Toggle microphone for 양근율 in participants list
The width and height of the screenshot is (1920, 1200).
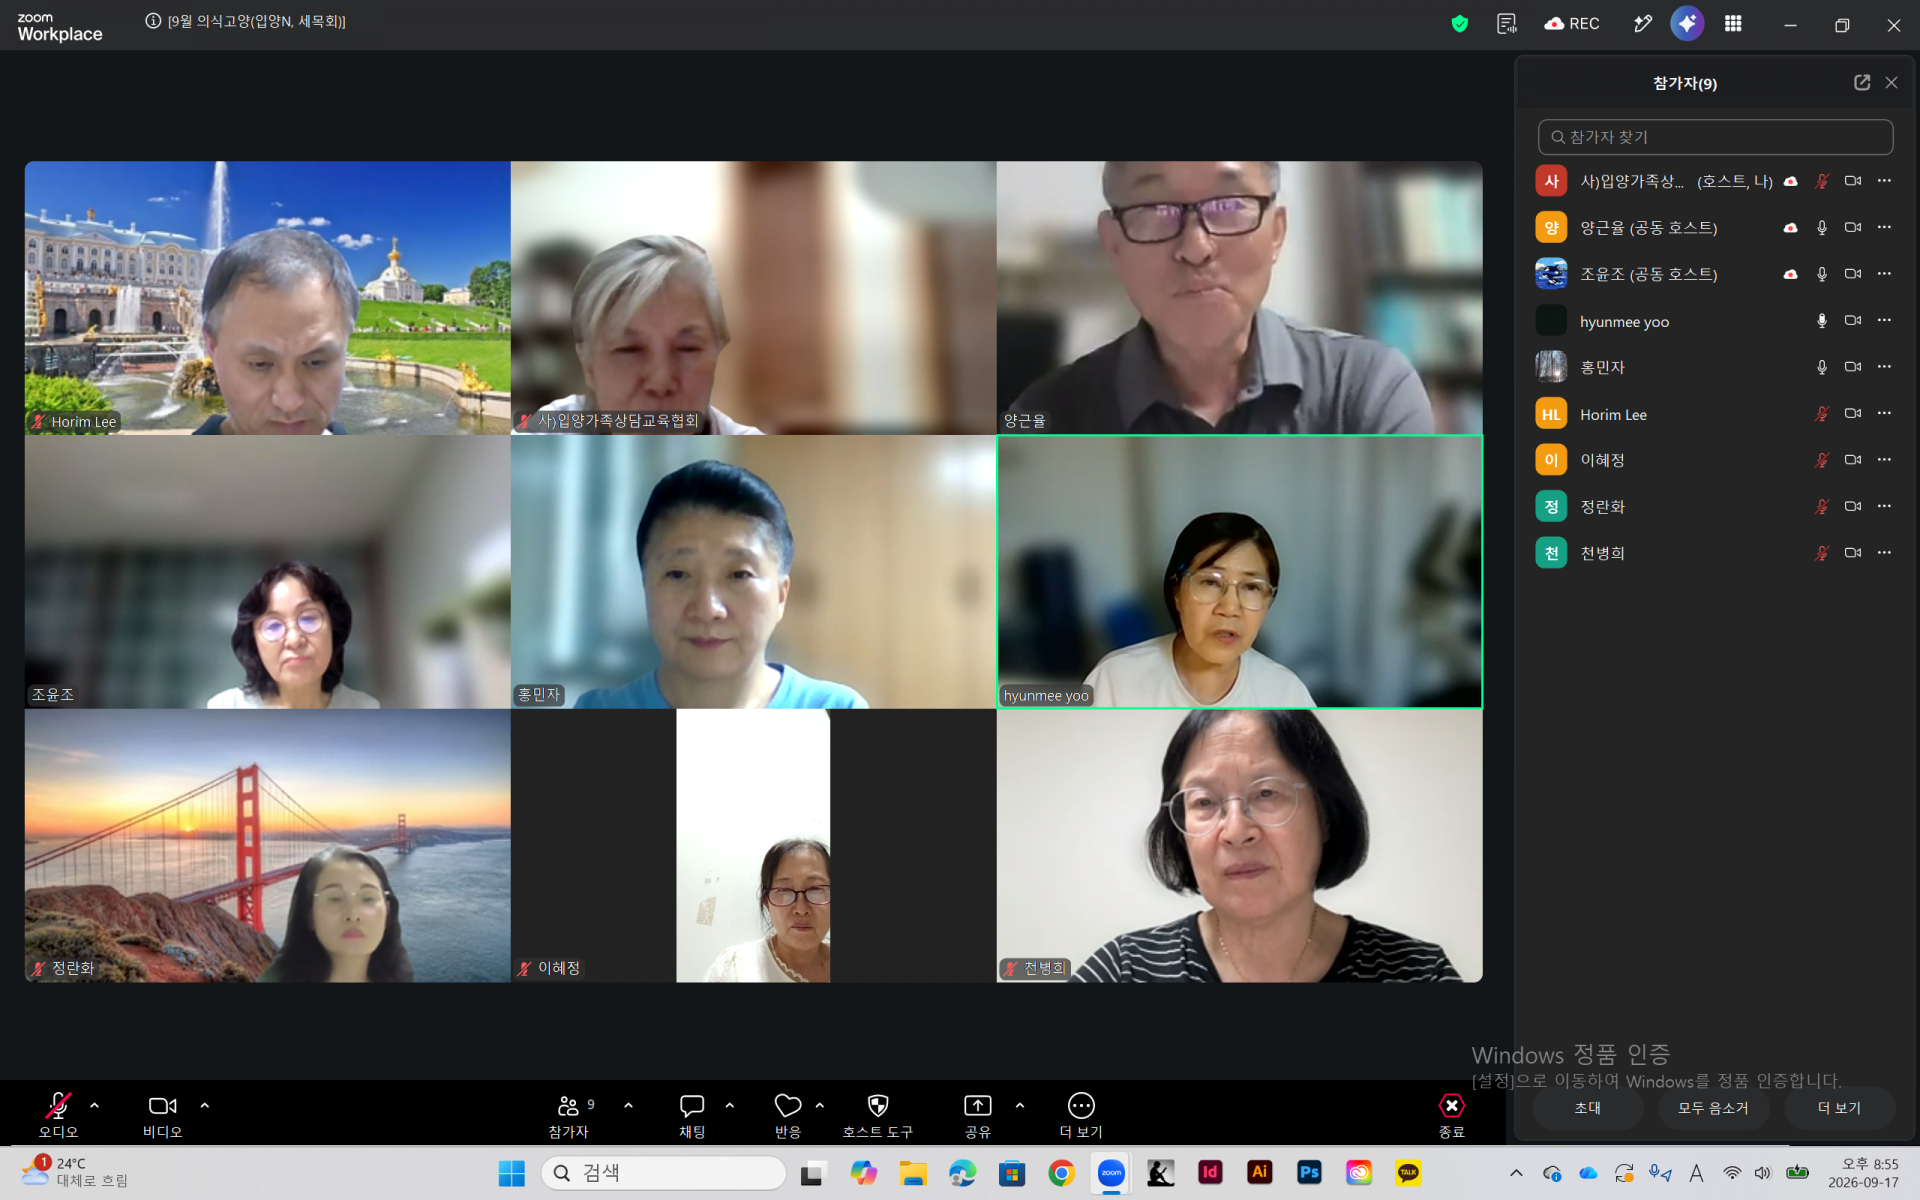click(x=1822, y=228)
